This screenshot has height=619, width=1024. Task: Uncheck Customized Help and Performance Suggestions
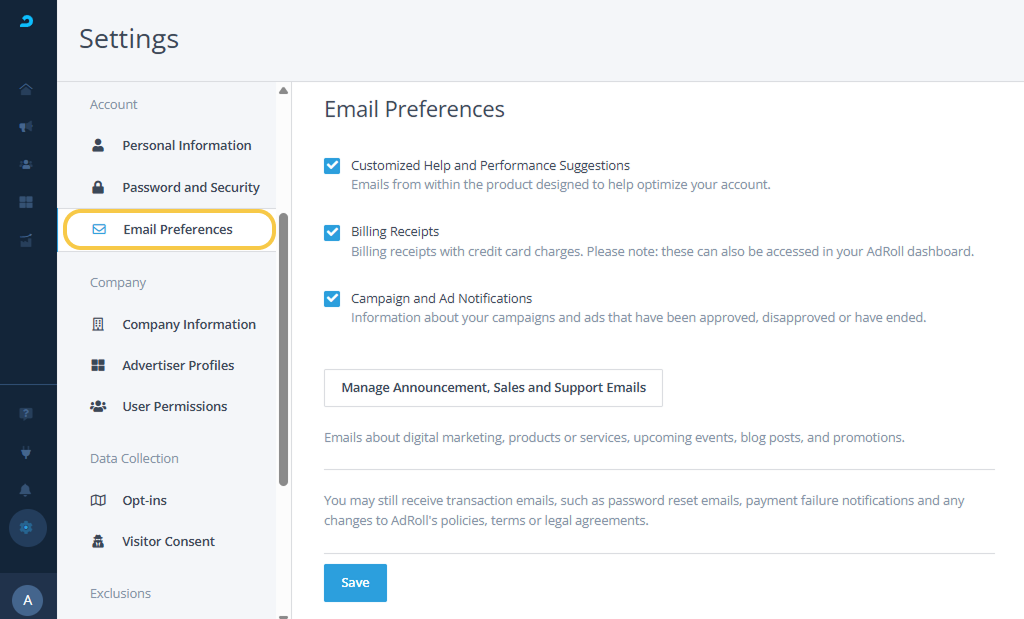pos(332,166)
